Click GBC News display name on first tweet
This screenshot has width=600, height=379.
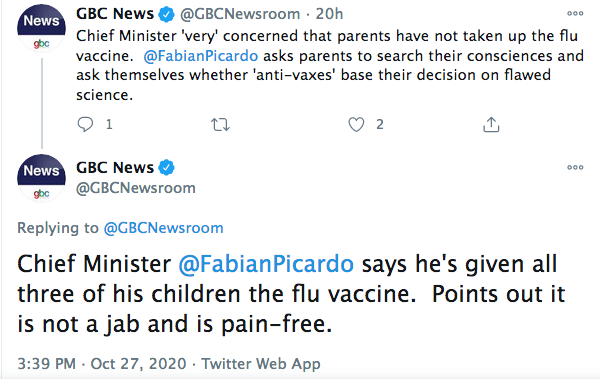pyautogui.click(x=115, y=14)
